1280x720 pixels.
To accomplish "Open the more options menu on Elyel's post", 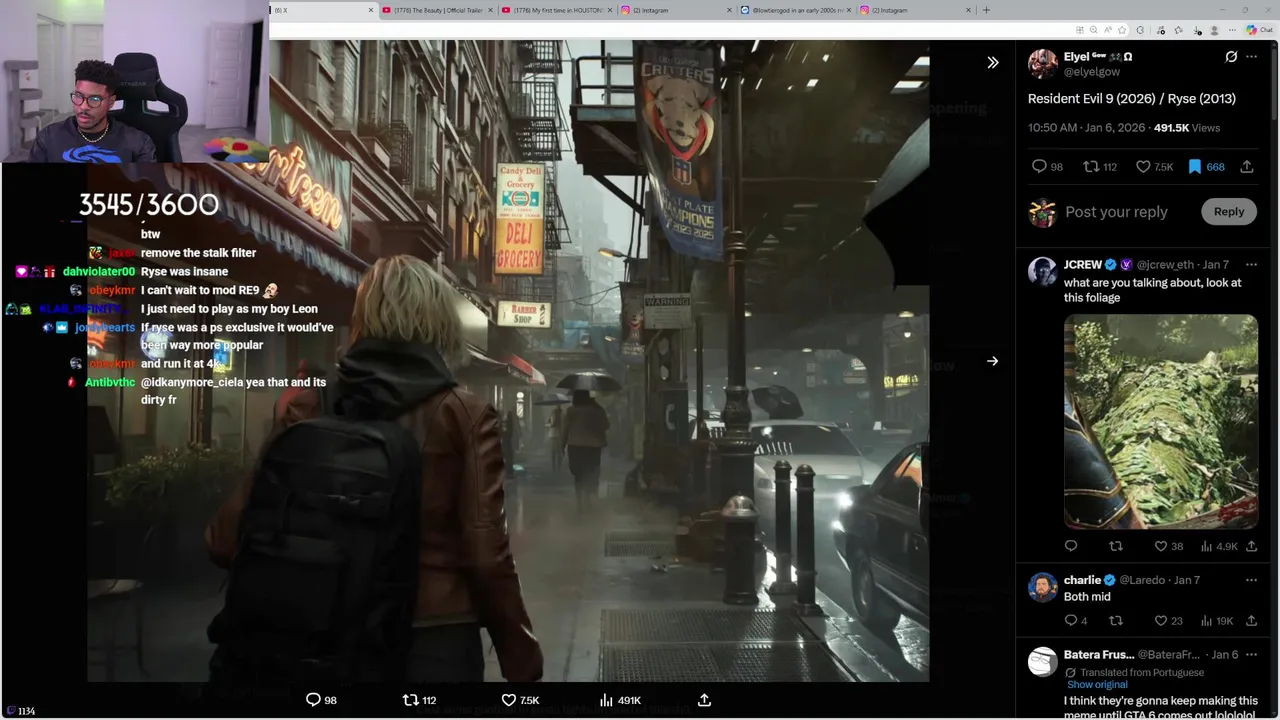I will coord(1251,57).
